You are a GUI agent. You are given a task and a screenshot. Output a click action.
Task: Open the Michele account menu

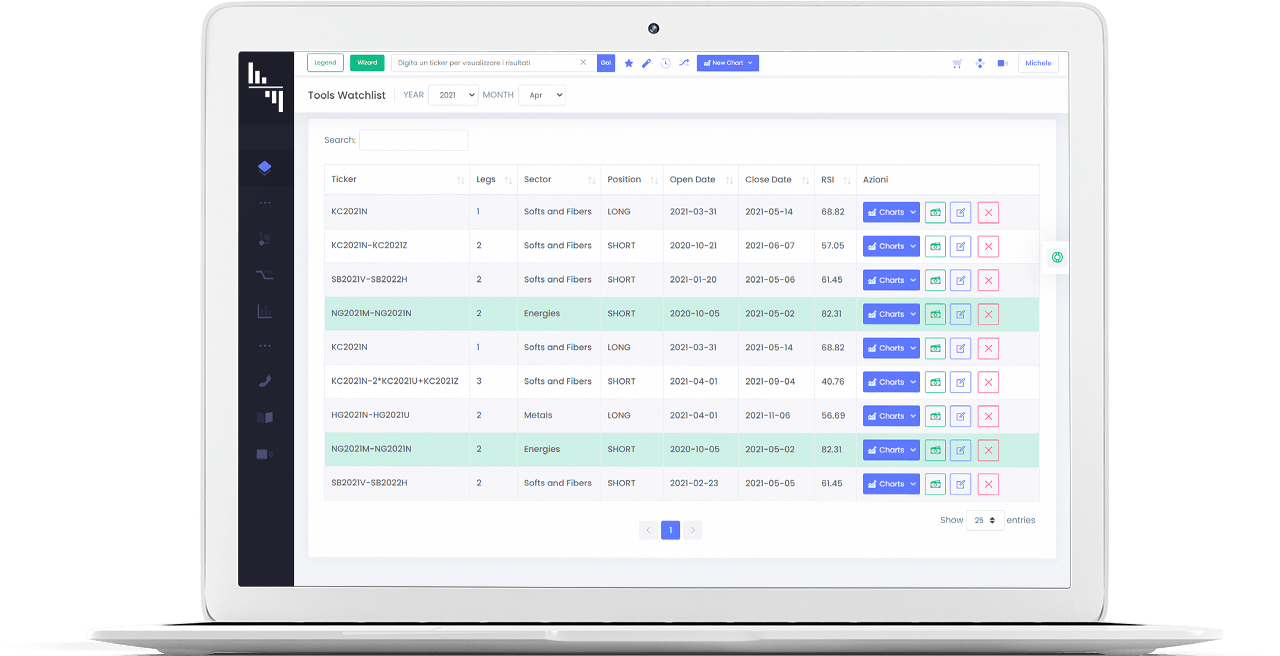click(x=1038, y=63)
